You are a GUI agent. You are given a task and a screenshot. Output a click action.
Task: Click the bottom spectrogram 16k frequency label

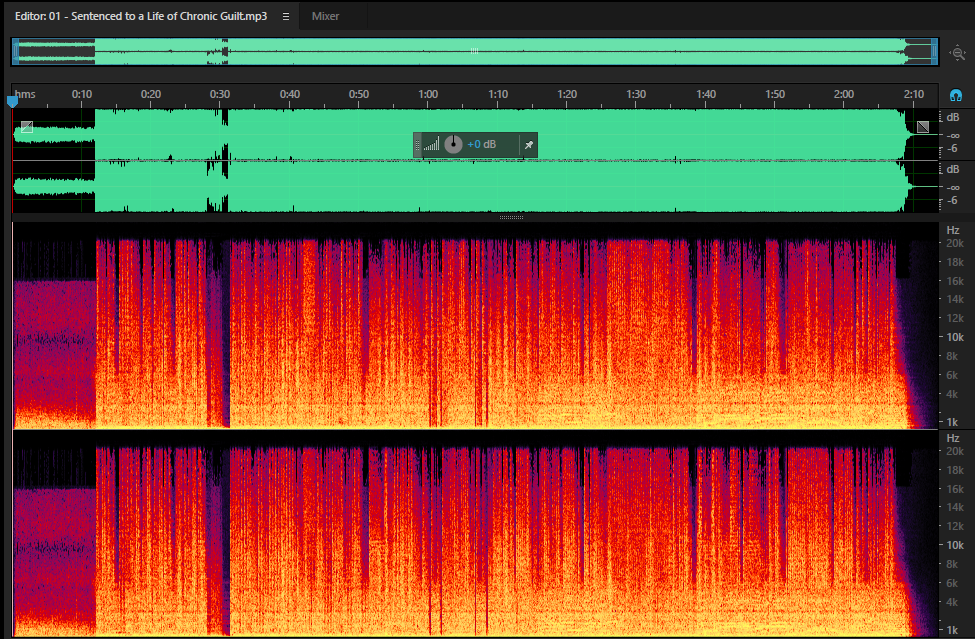click(954, 489)
